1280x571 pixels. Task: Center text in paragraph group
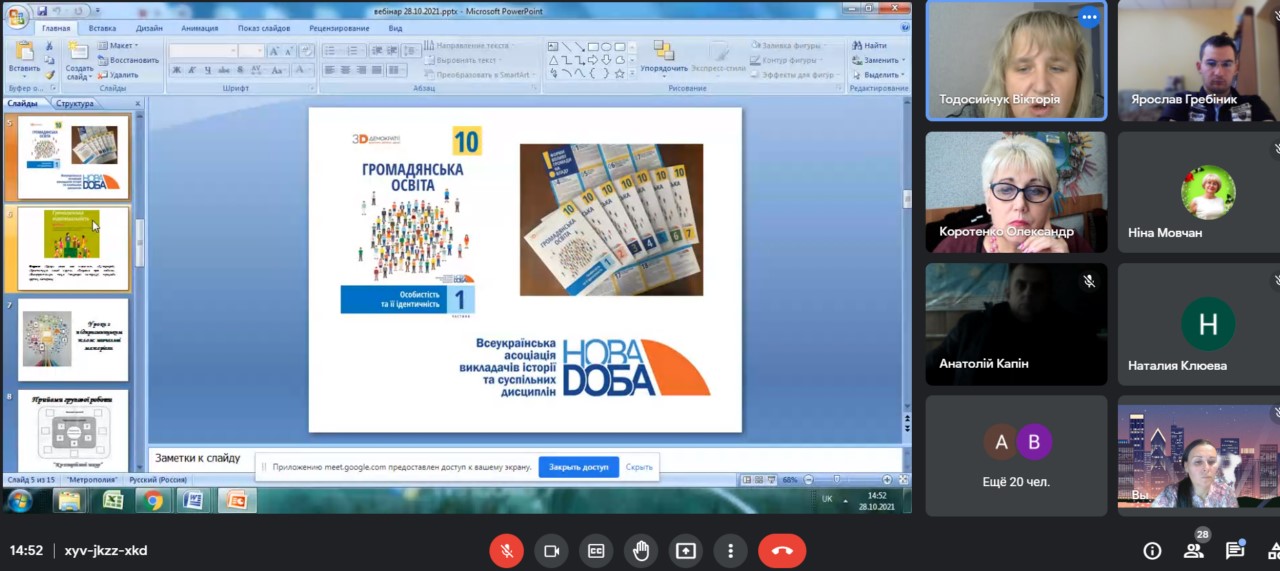point(345,70)
